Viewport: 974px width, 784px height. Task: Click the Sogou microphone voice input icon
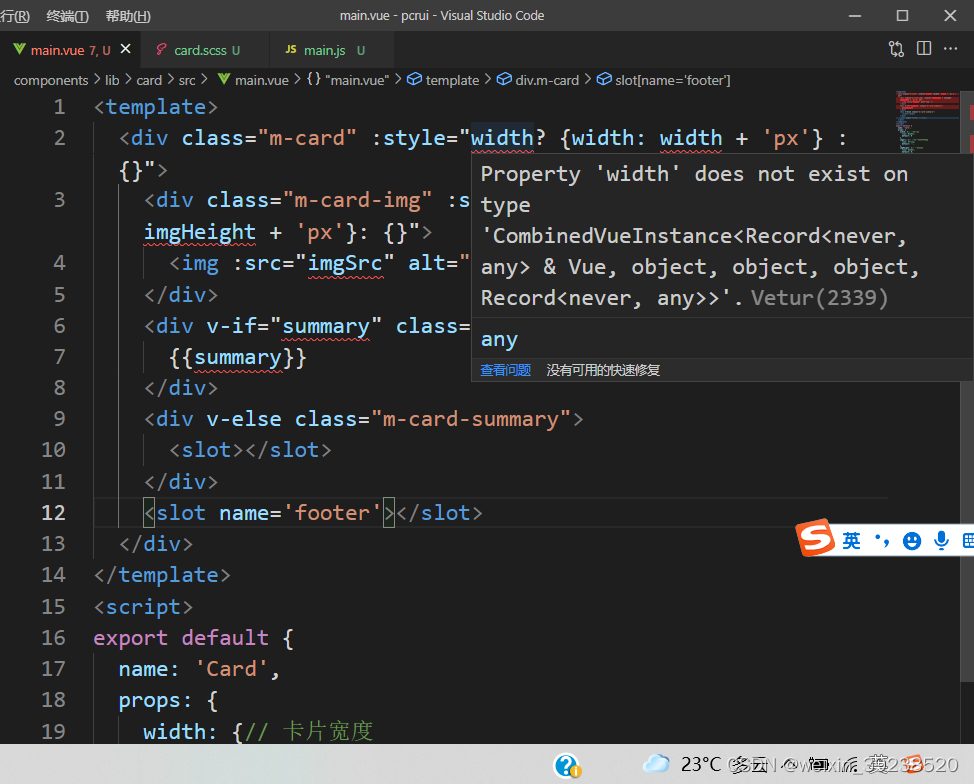(941, 540)
